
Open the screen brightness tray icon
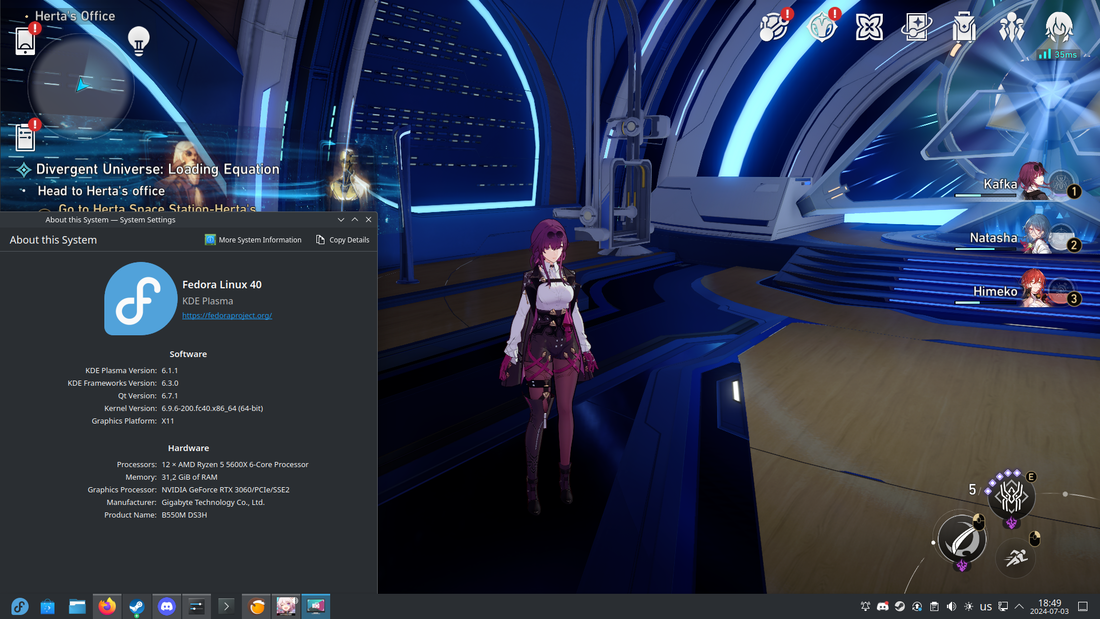[x=968, y=607]
